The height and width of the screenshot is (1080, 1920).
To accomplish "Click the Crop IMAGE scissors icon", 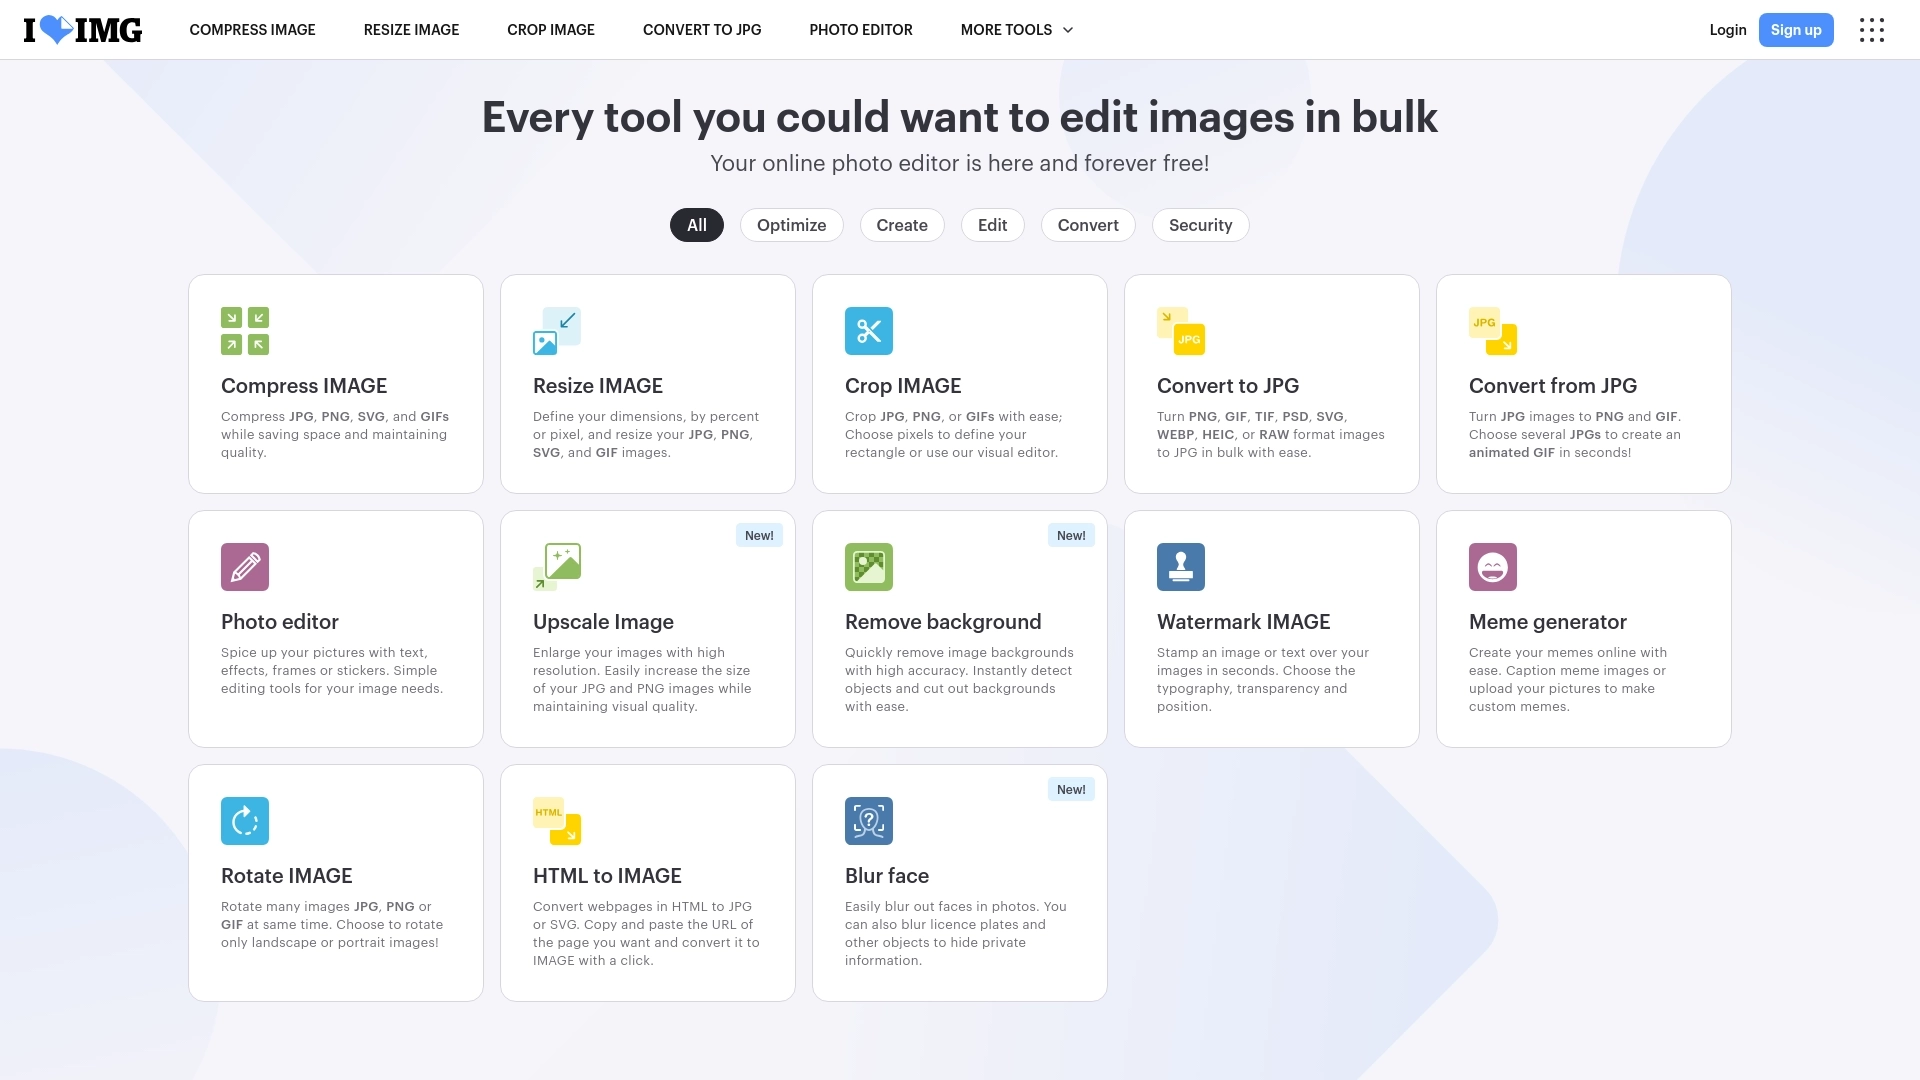I will [x=869, y=331].
